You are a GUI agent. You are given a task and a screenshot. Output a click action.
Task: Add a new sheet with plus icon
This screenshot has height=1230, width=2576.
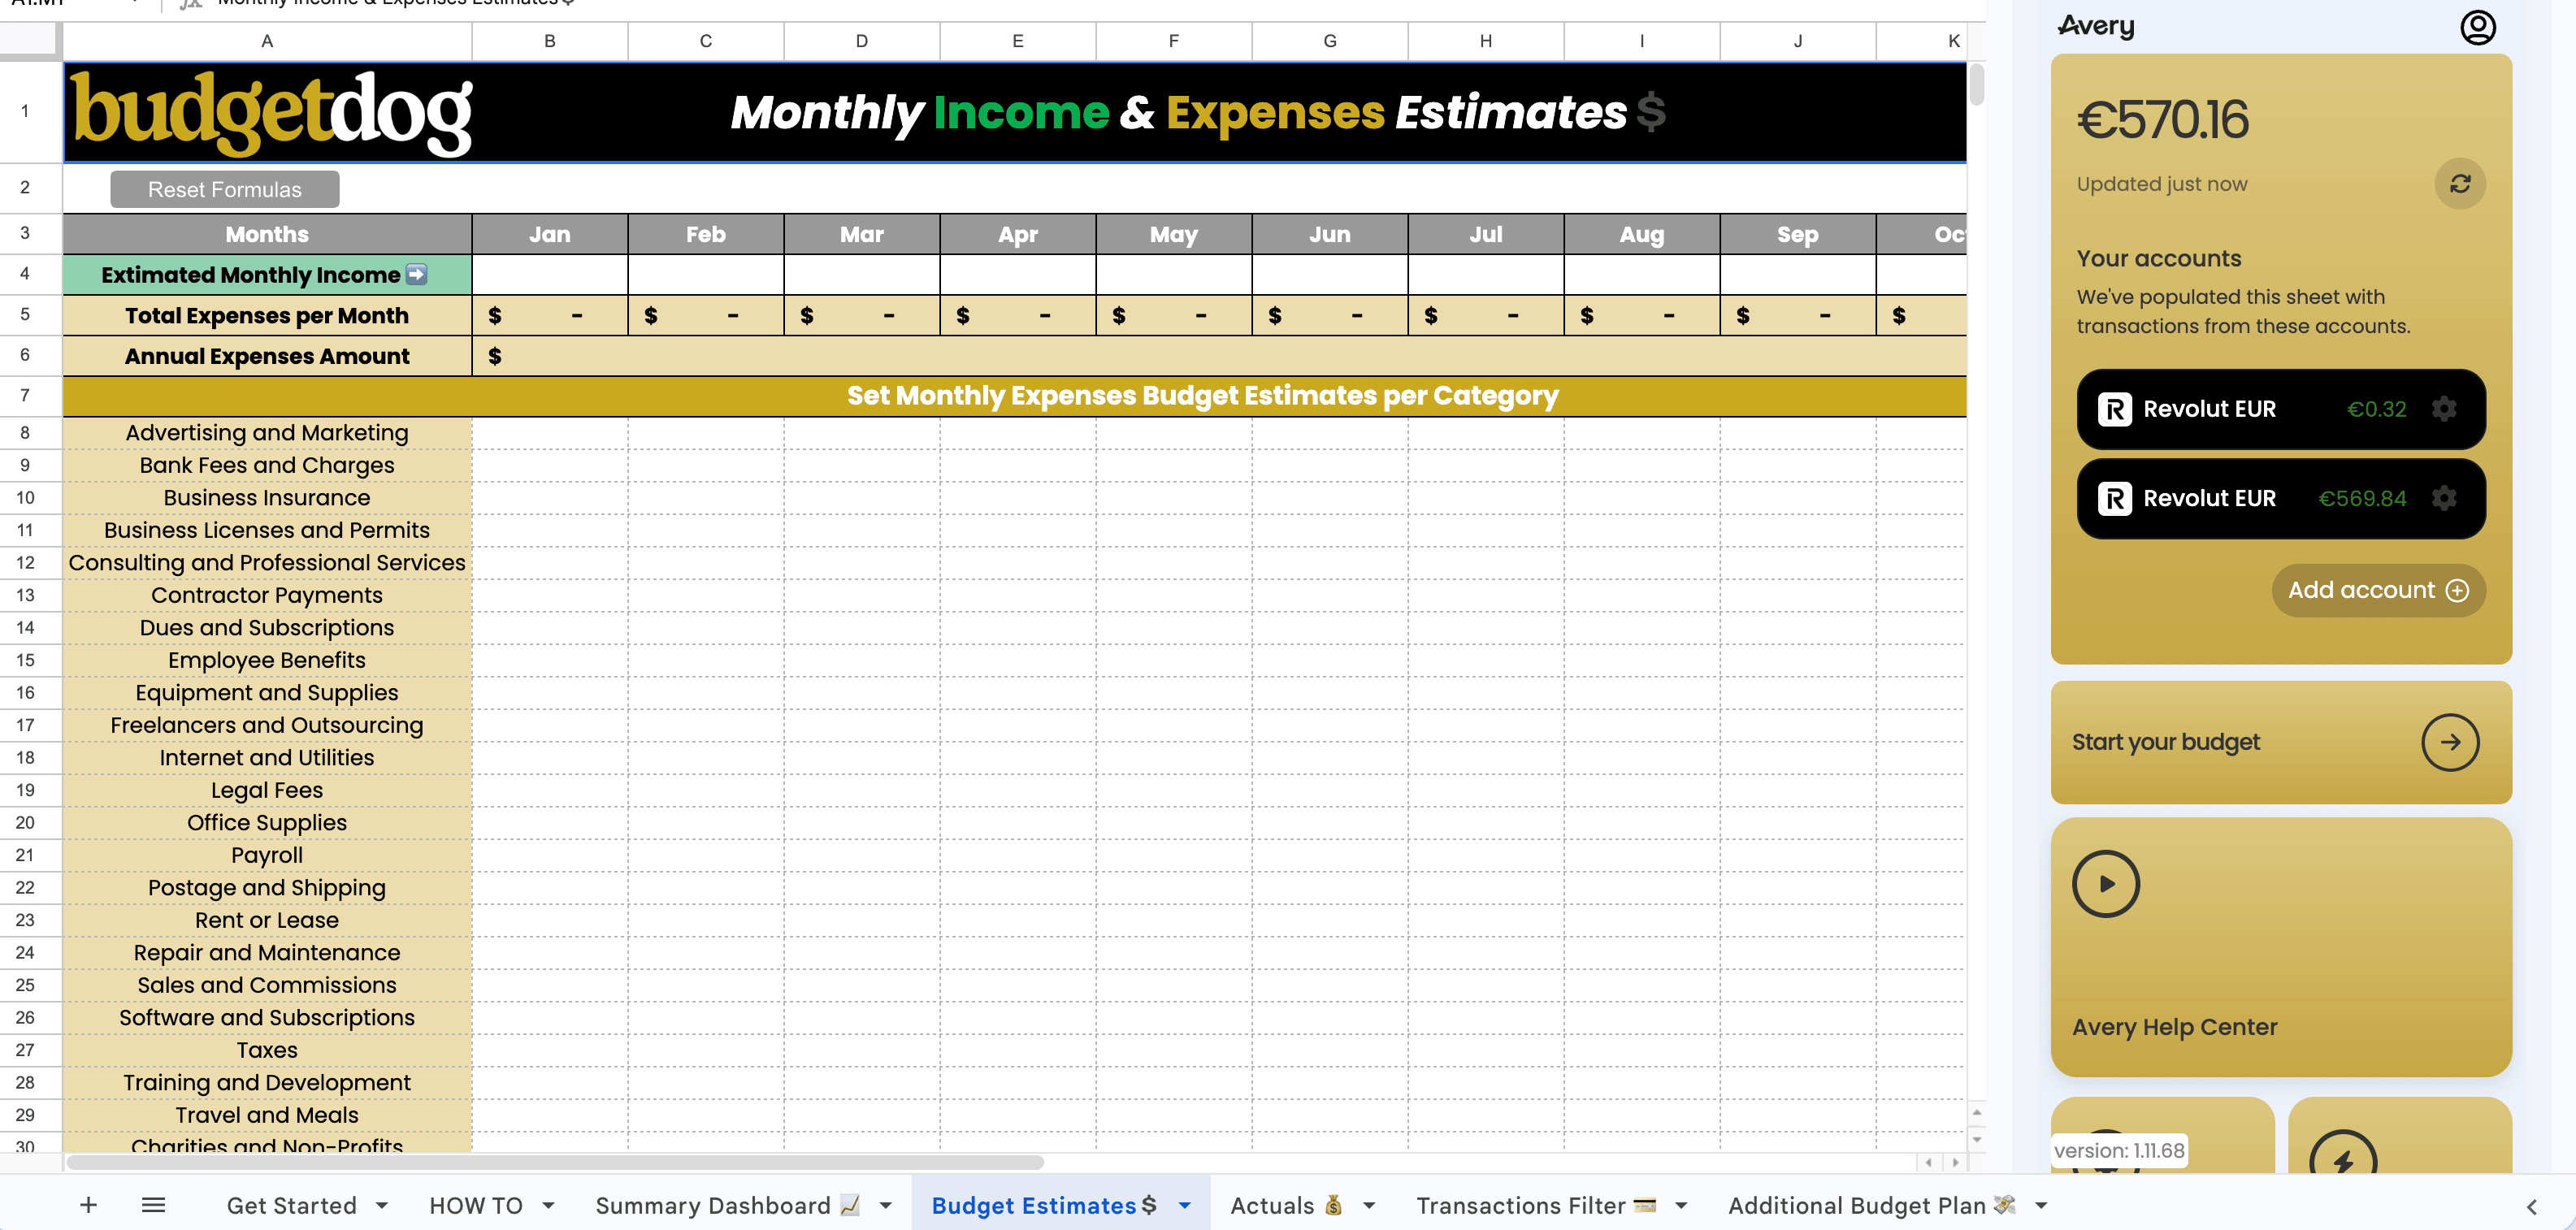(88, 1205)
